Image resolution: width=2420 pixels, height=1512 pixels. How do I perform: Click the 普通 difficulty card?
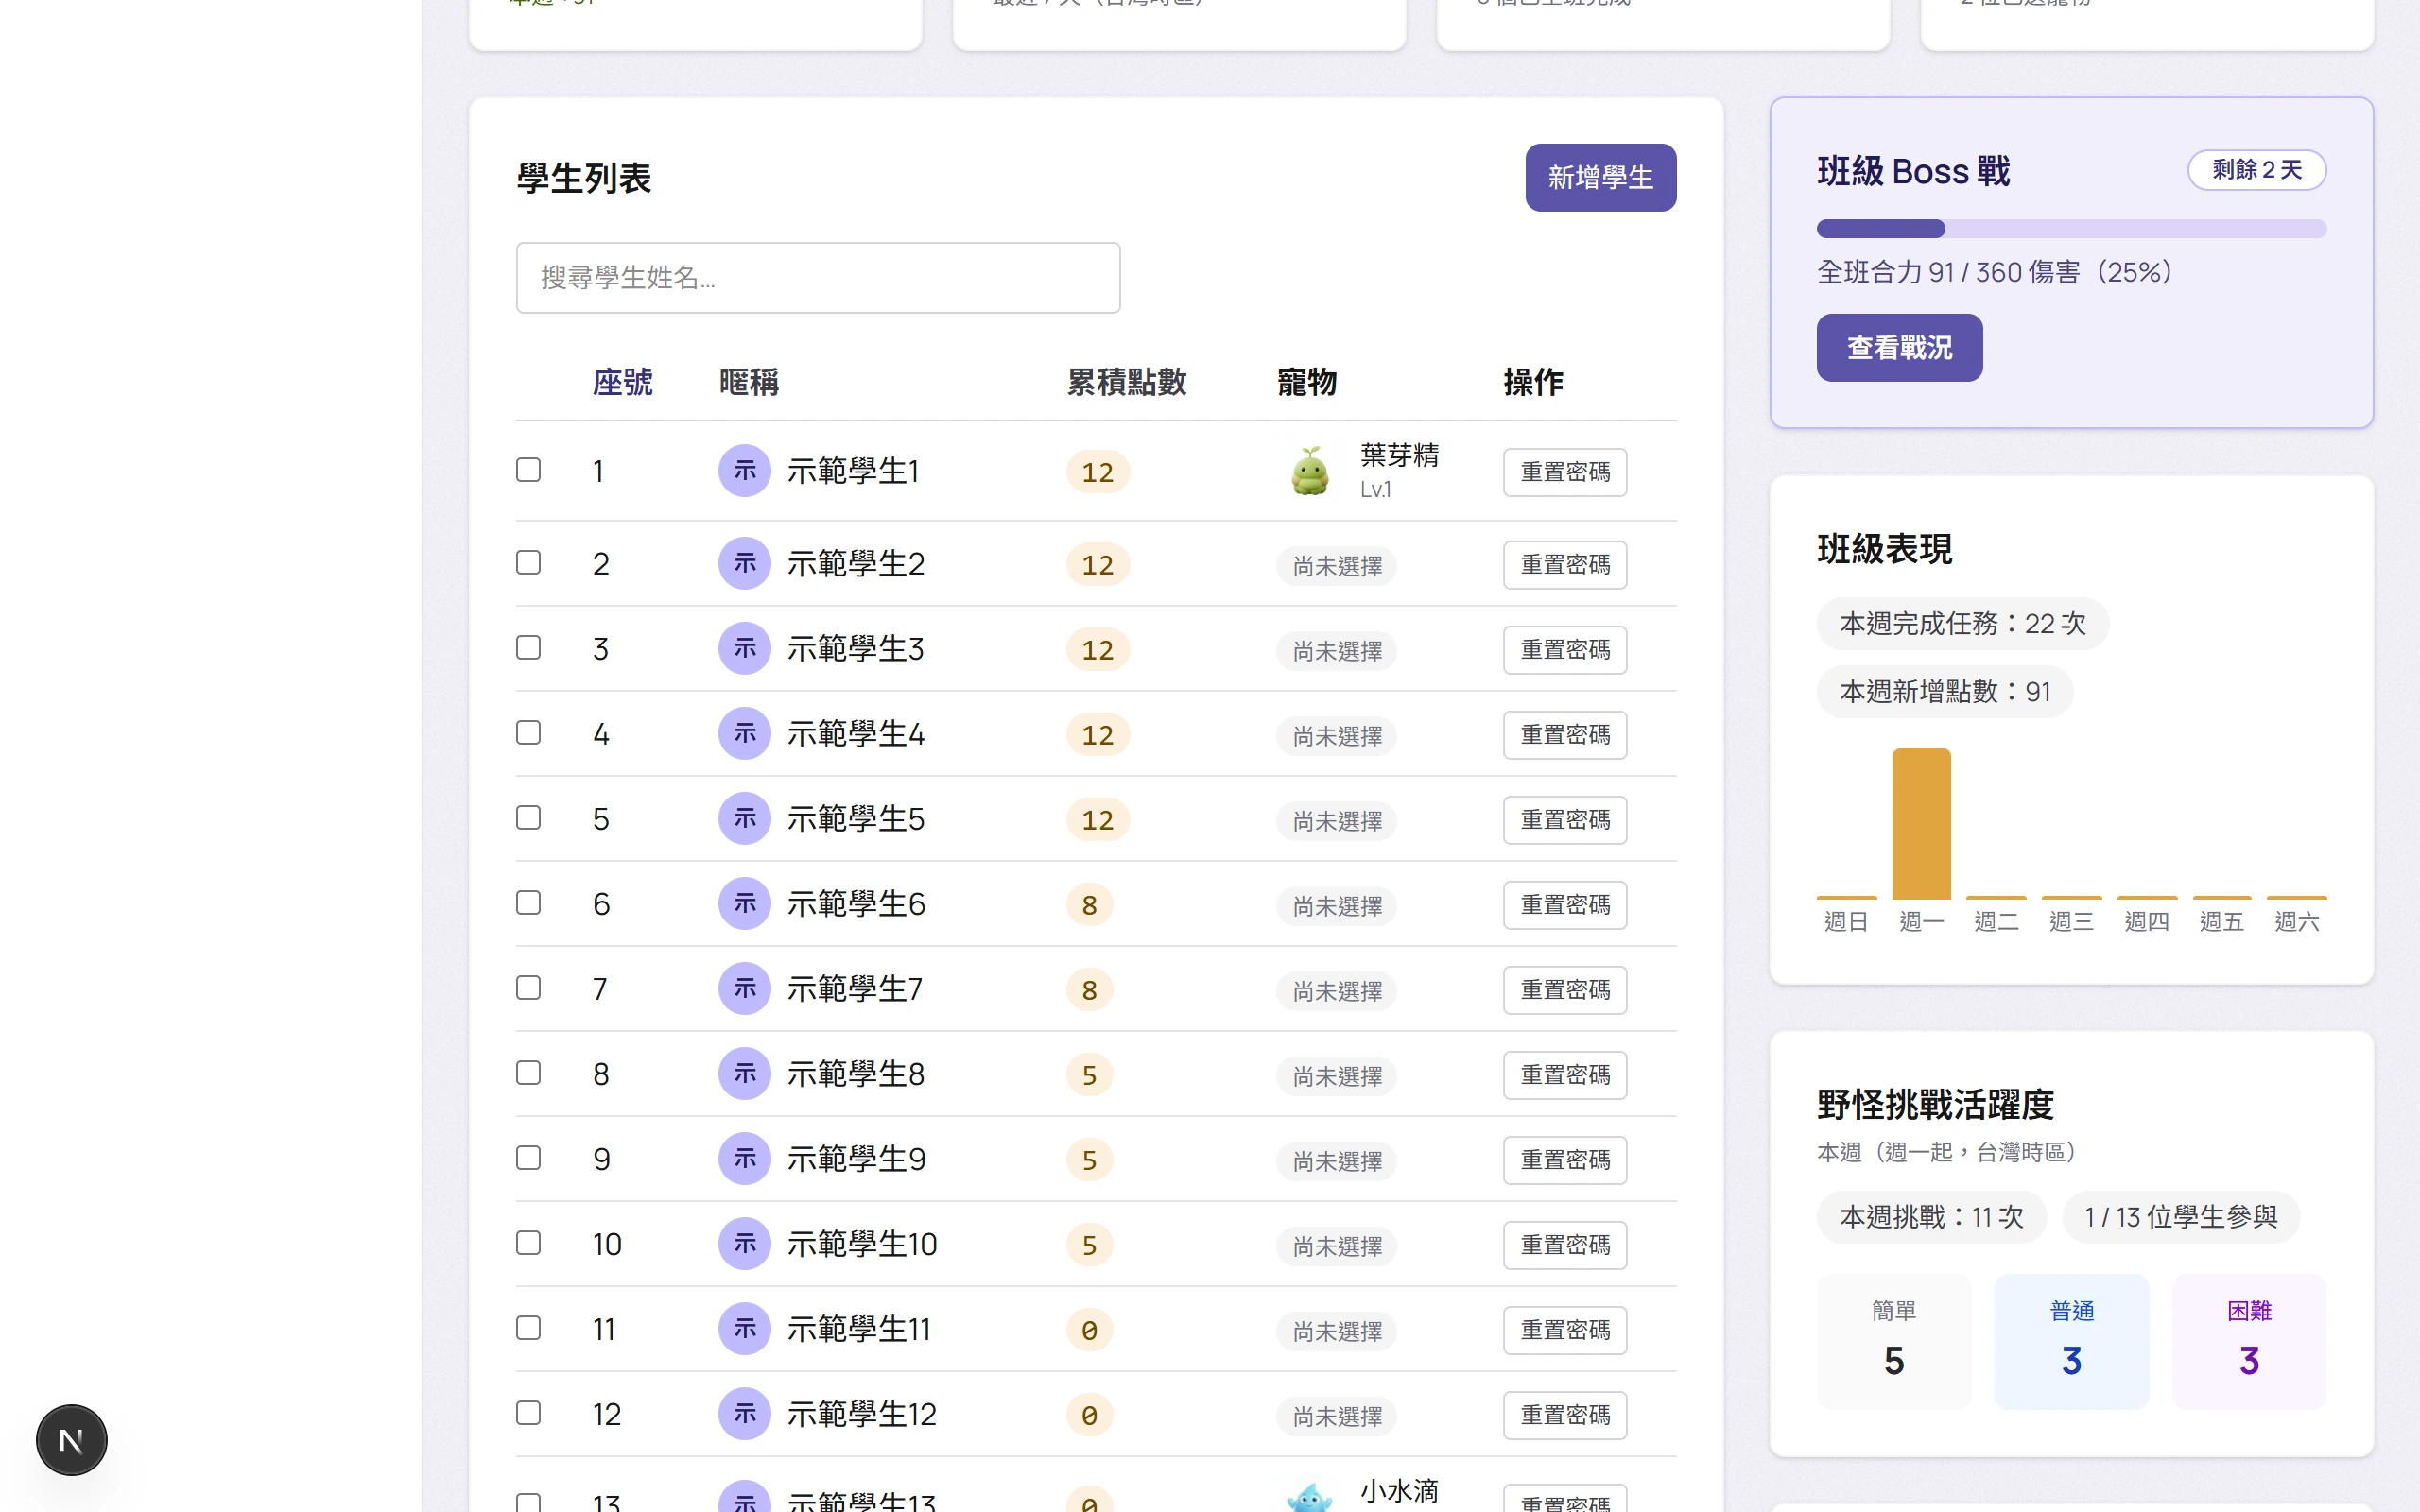pyautogui.click(x=2071, y=1340)
